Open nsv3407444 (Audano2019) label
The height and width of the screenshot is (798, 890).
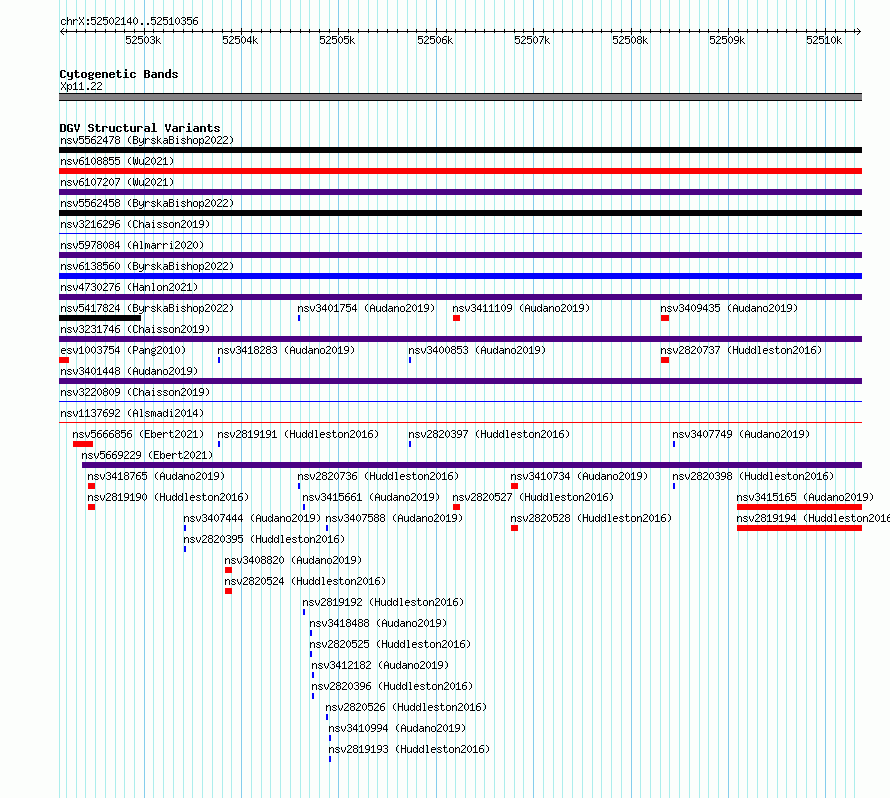coord(252,518)
